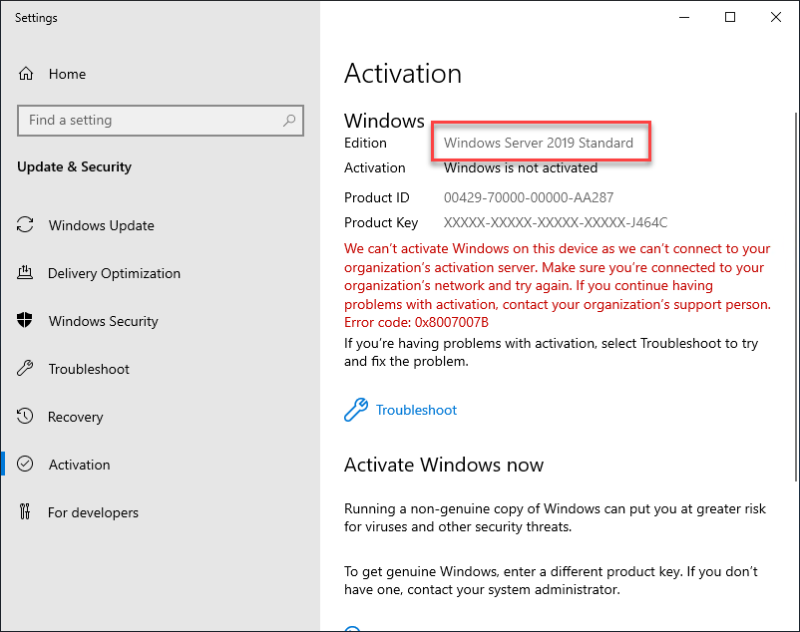Click the Troubleshoot wrench icon in sidebar
Image resolution: width=800 pixels, height=632 pixels.
(x=25, y=368)
